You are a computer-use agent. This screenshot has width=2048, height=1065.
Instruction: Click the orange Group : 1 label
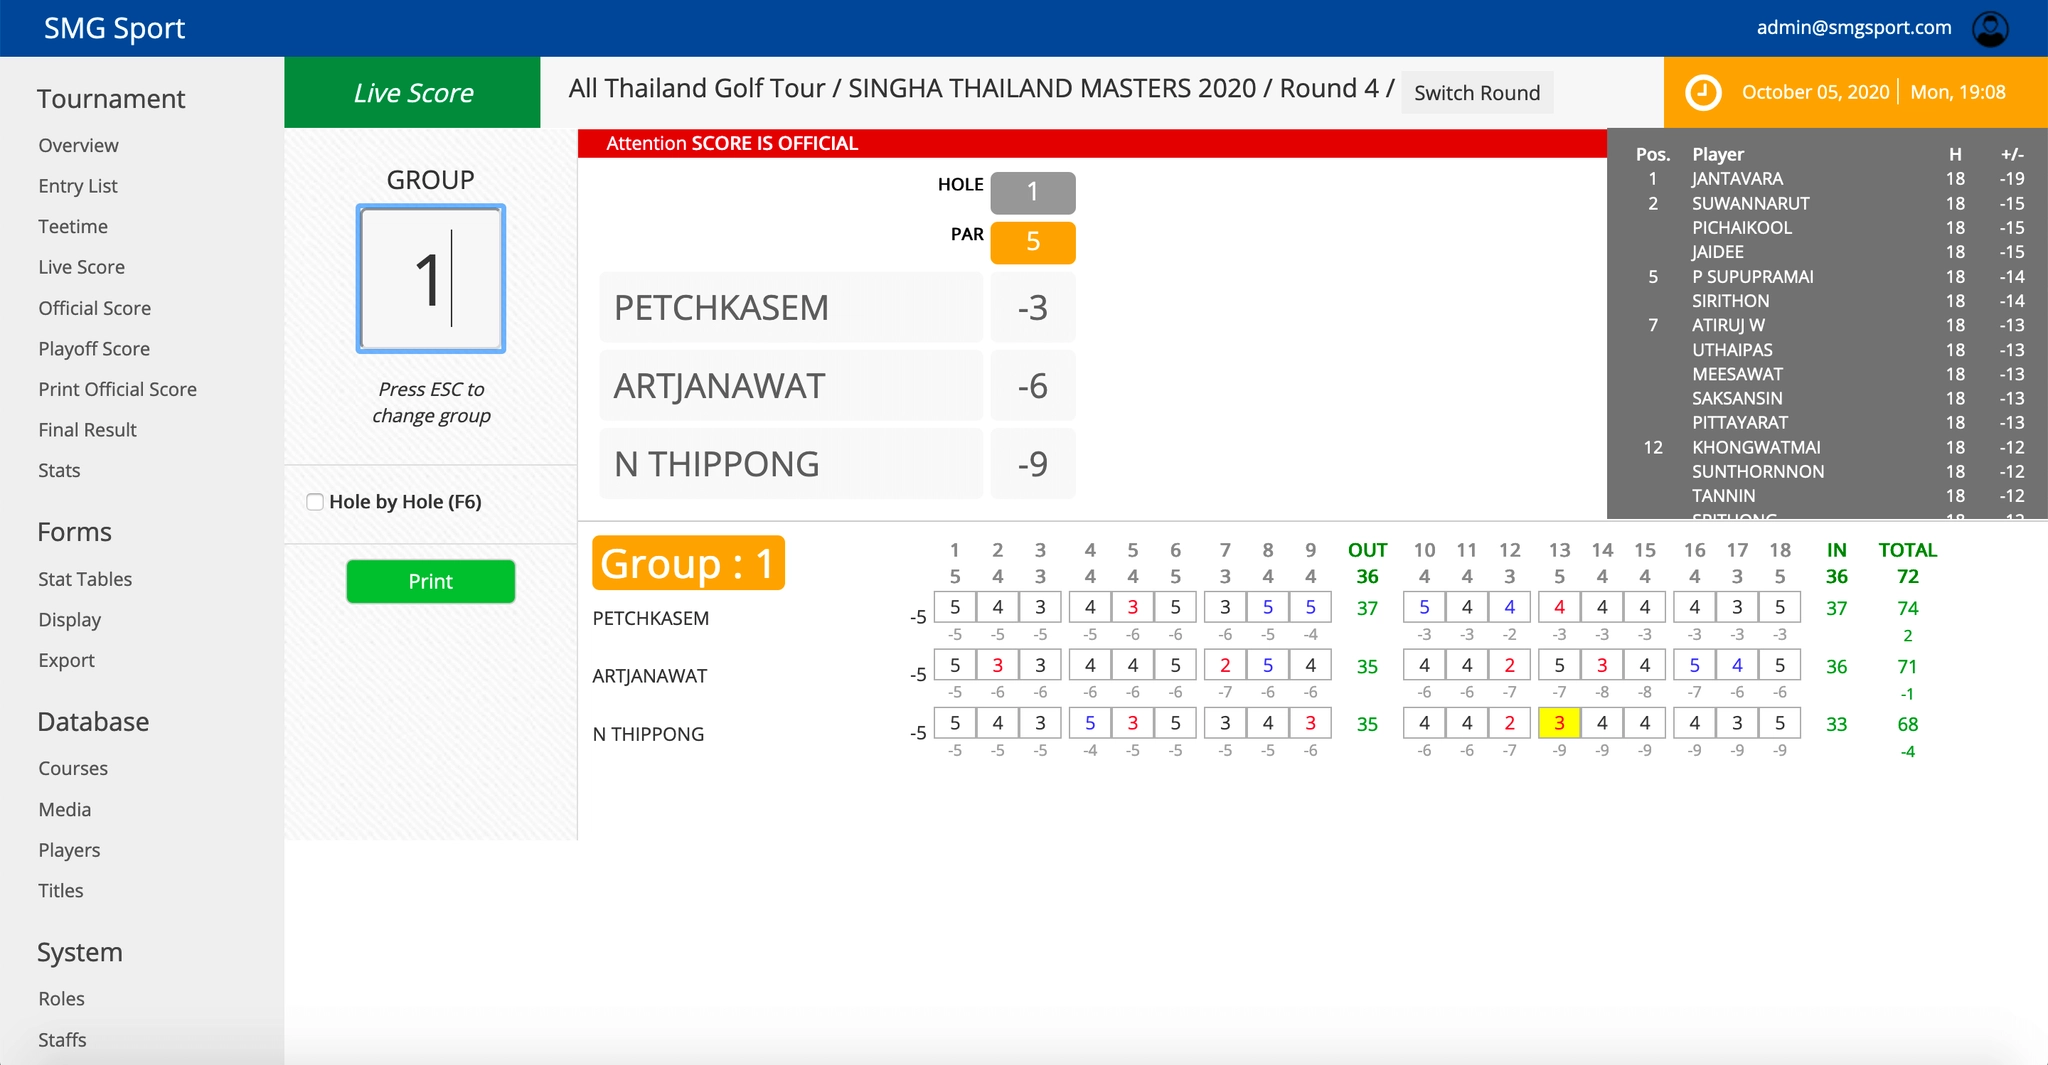(x=688, y=563)
